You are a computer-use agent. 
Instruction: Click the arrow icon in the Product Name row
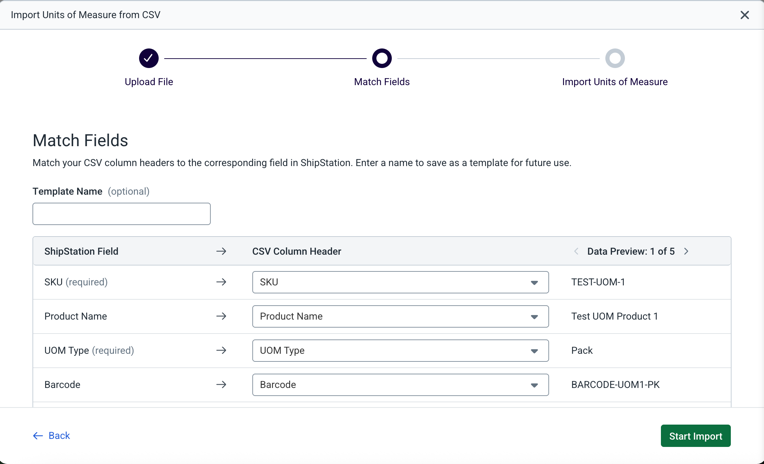pos(221,316)
